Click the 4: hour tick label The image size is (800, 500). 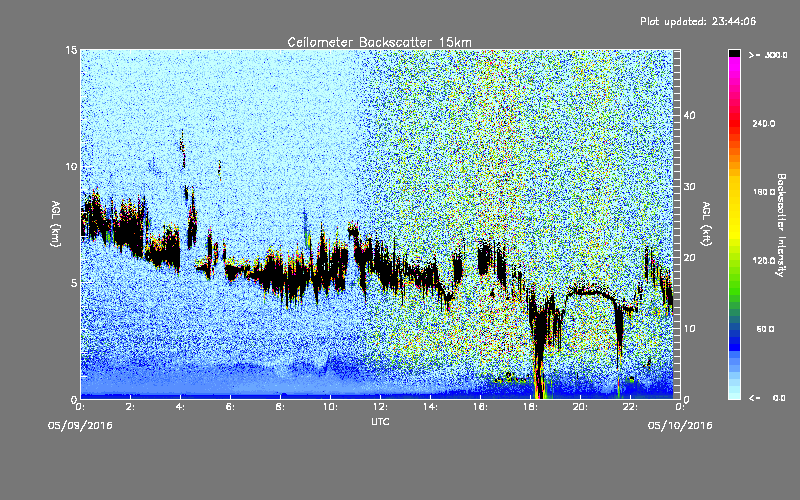(x=181, y=407)
